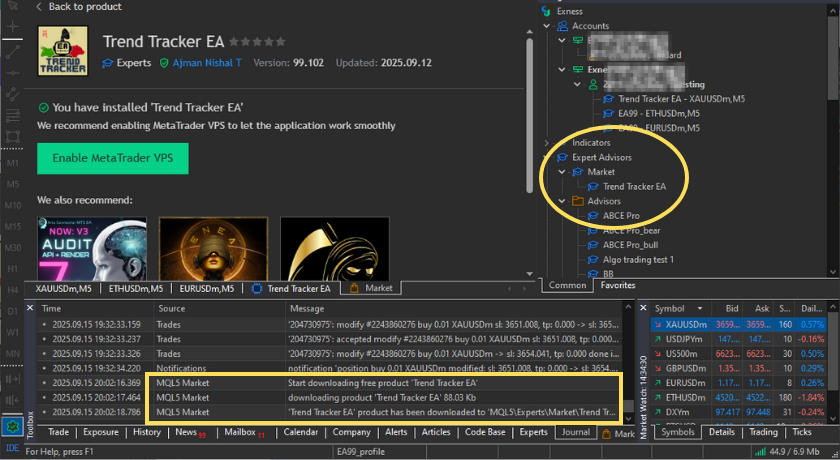Image resolution: width=840 pixels, height=460 pixels.
Task: Select the Trend Tracker EA chart tab
Action: click(x=291, y=289)
